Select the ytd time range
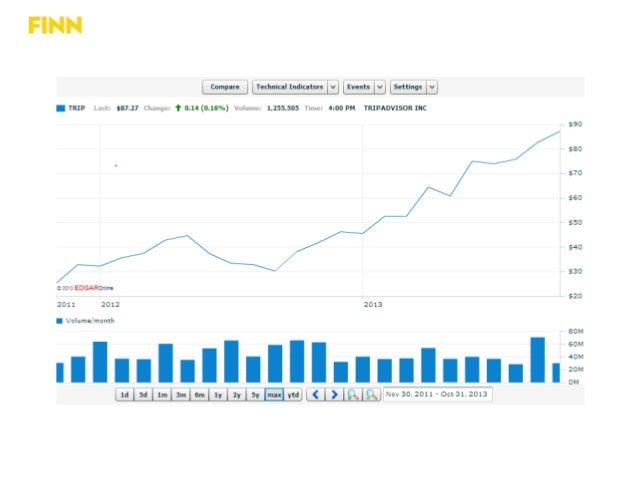The height and width of the screenshot is (483, 638). pos(293,395)
